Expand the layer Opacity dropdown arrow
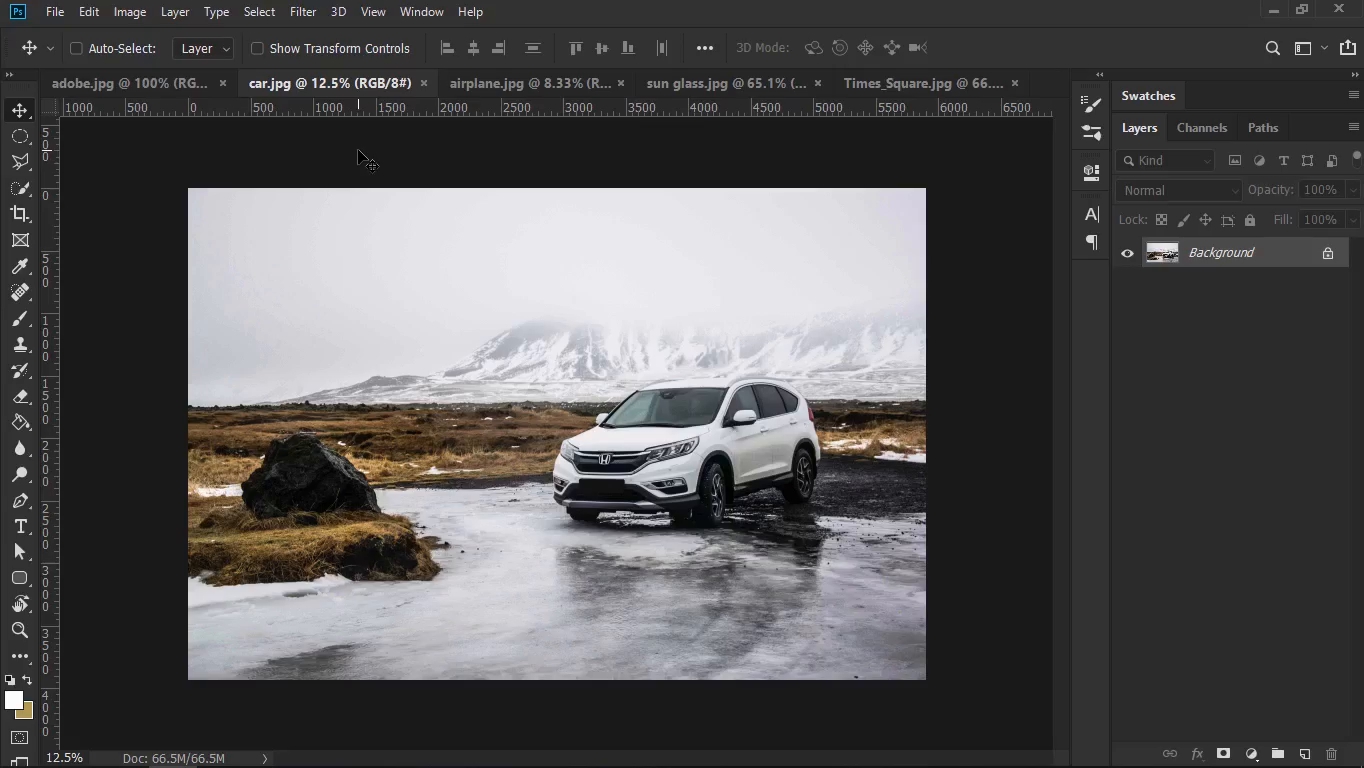 coord(1353,190)
